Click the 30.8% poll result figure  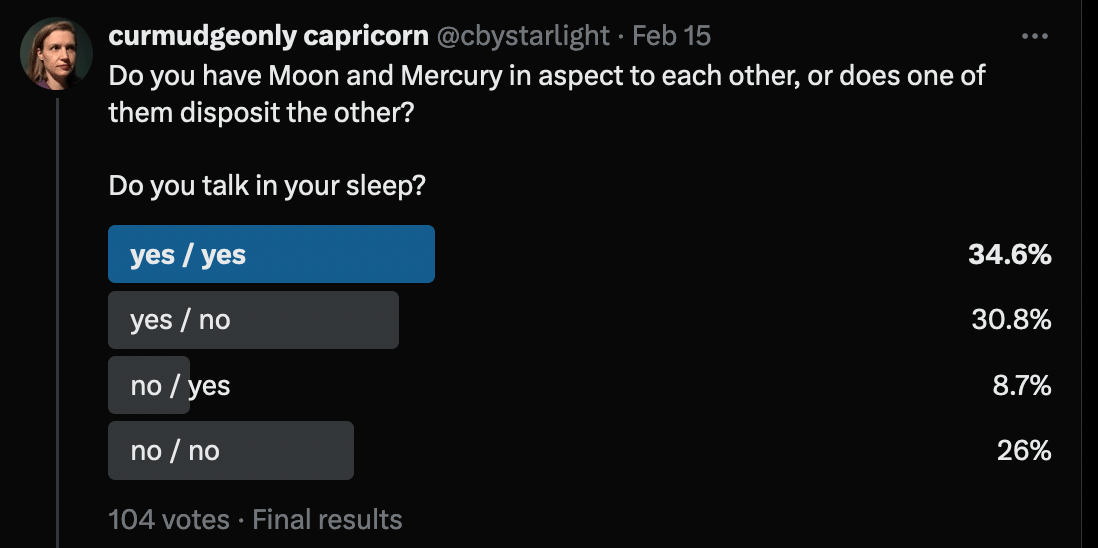tap(1011, 320)
